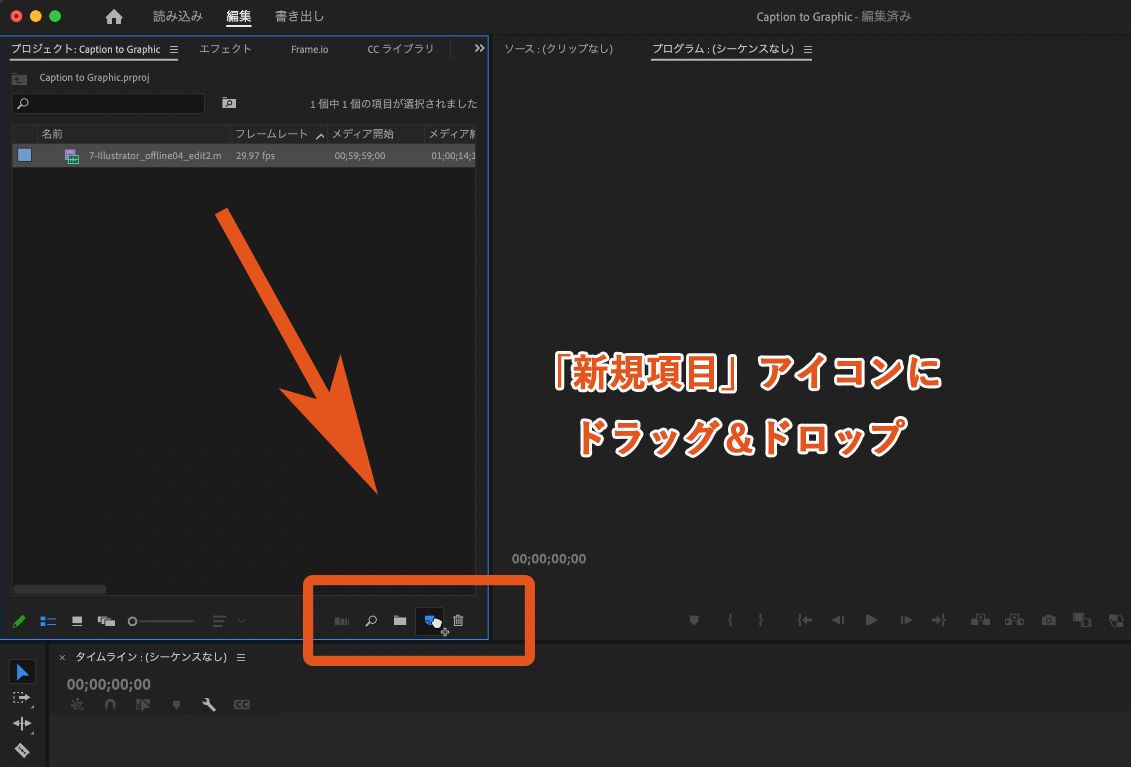The height and width of the screenshot is (767, 1131).
Task: Click the timeline Add Marker icon
Action: click(x=176, y=704)
